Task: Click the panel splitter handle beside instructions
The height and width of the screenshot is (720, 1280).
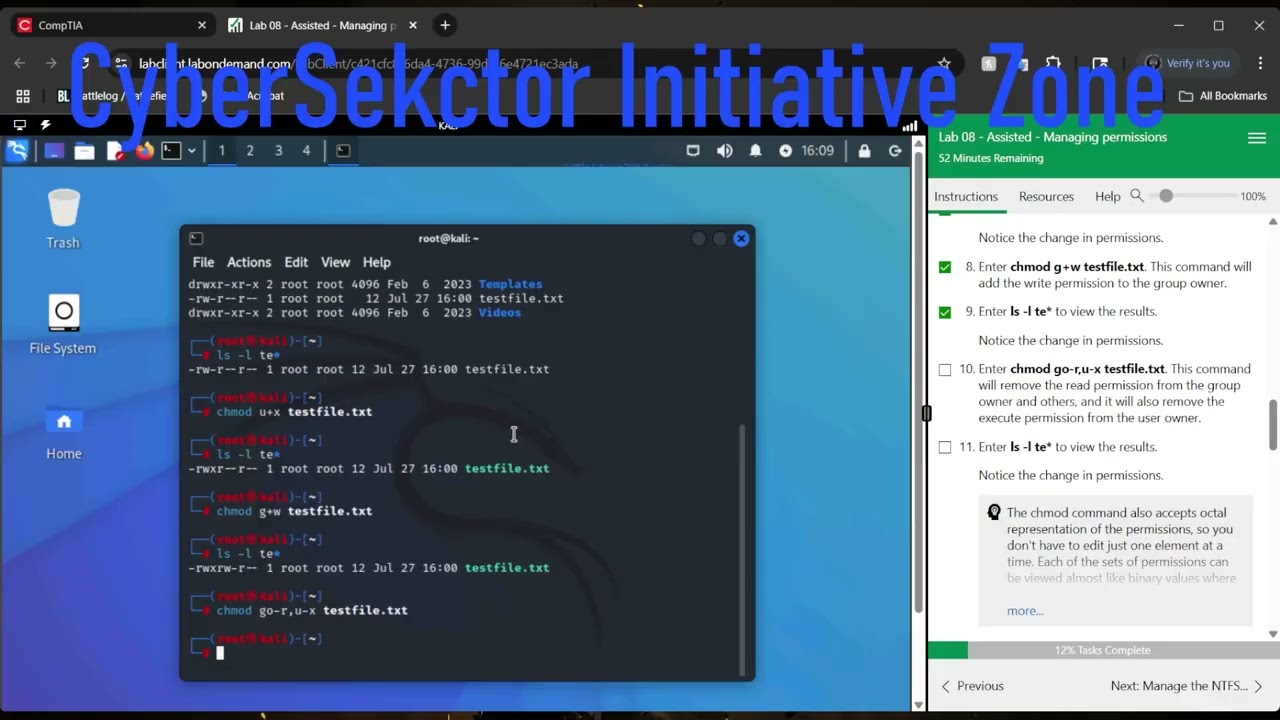Action: [x=926, y=413]
